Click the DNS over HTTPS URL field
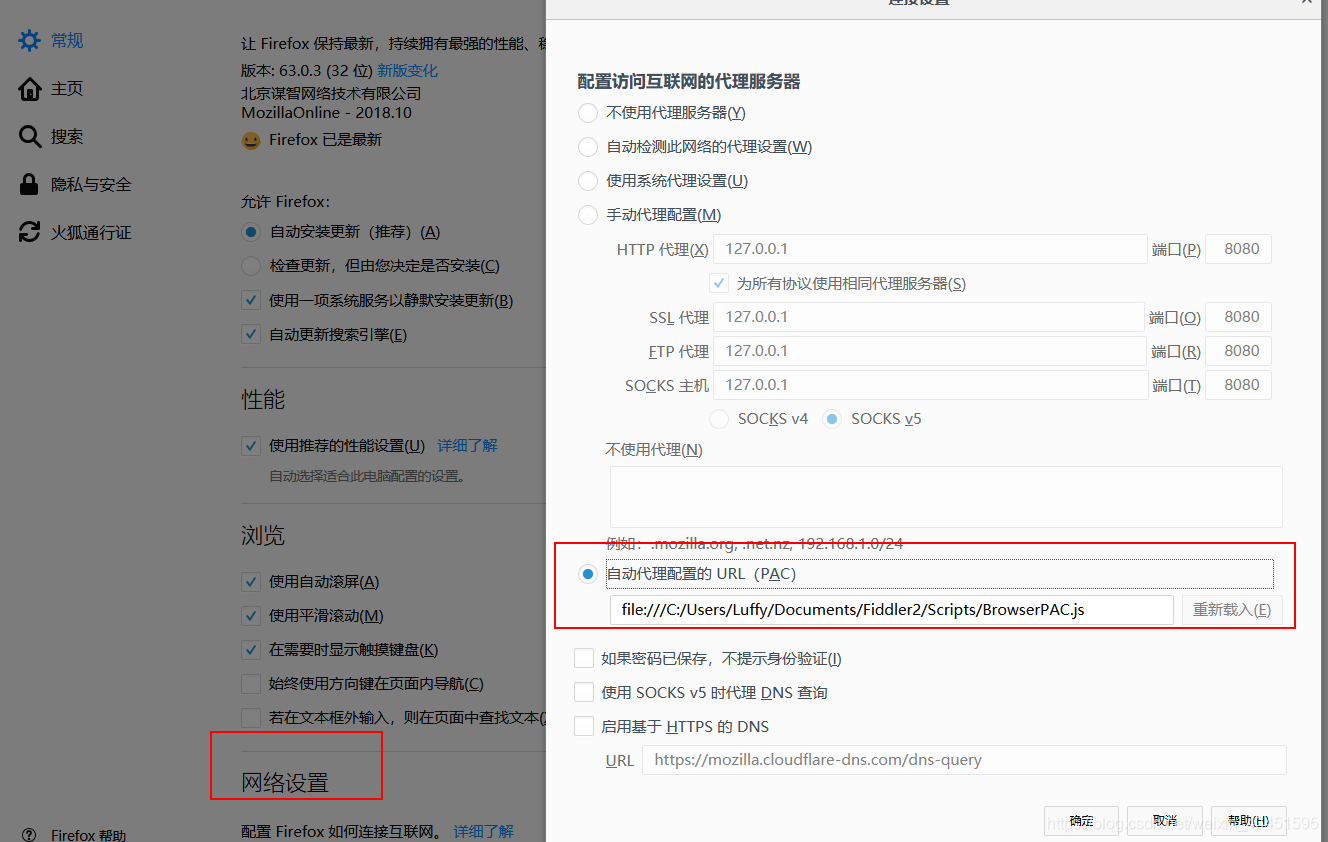This screenshot has height=842, width=1328. pyautogui.click(x=964, y=760)
